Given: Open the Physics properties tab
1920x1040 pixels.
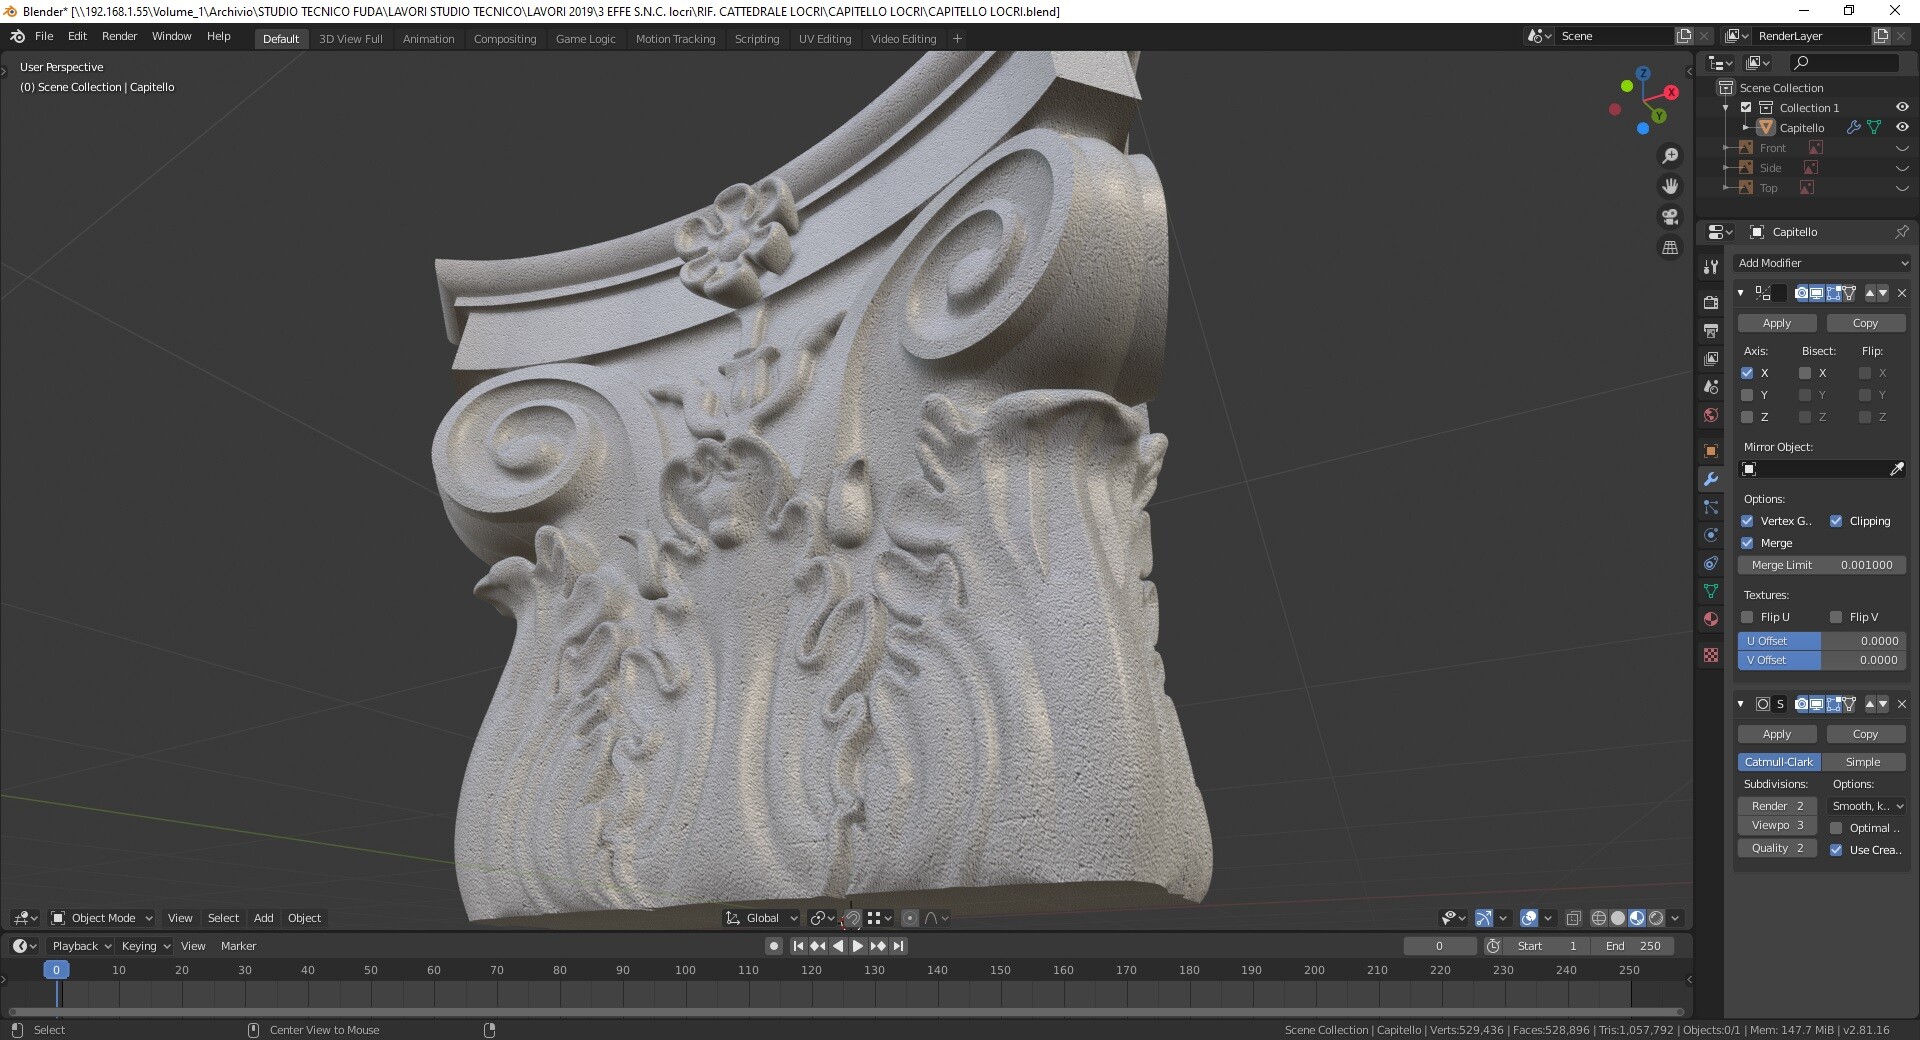Looking at the screenshot, I should (x=1711, y=536).
